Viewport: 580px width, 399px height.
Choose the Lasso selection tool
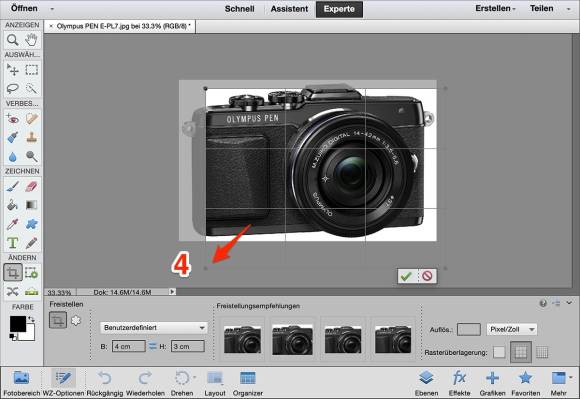tap(13, 88)
